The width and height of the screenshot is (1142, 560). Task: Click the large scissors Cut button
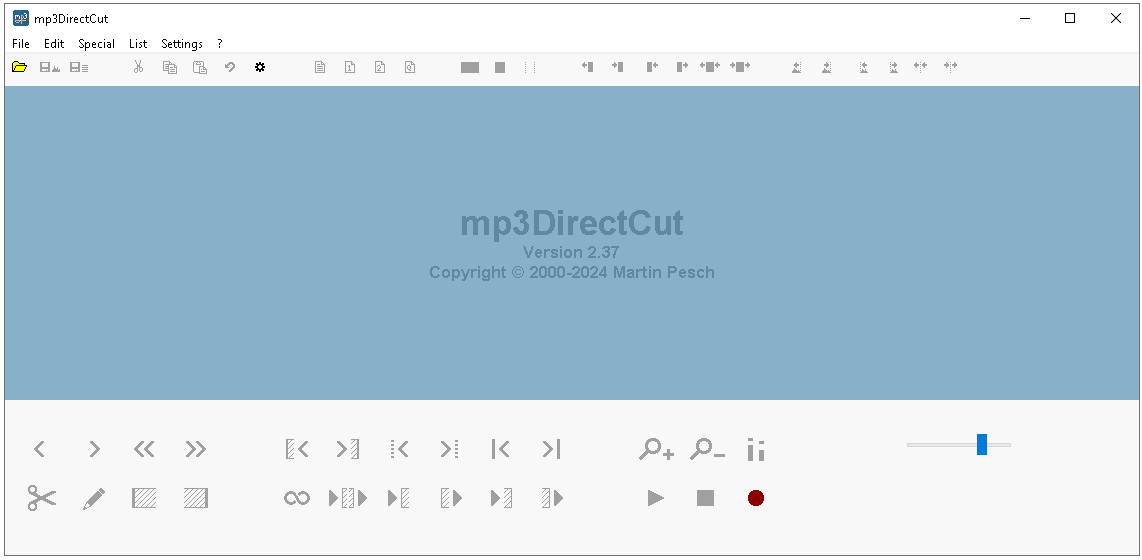click(x=42, y=498)
